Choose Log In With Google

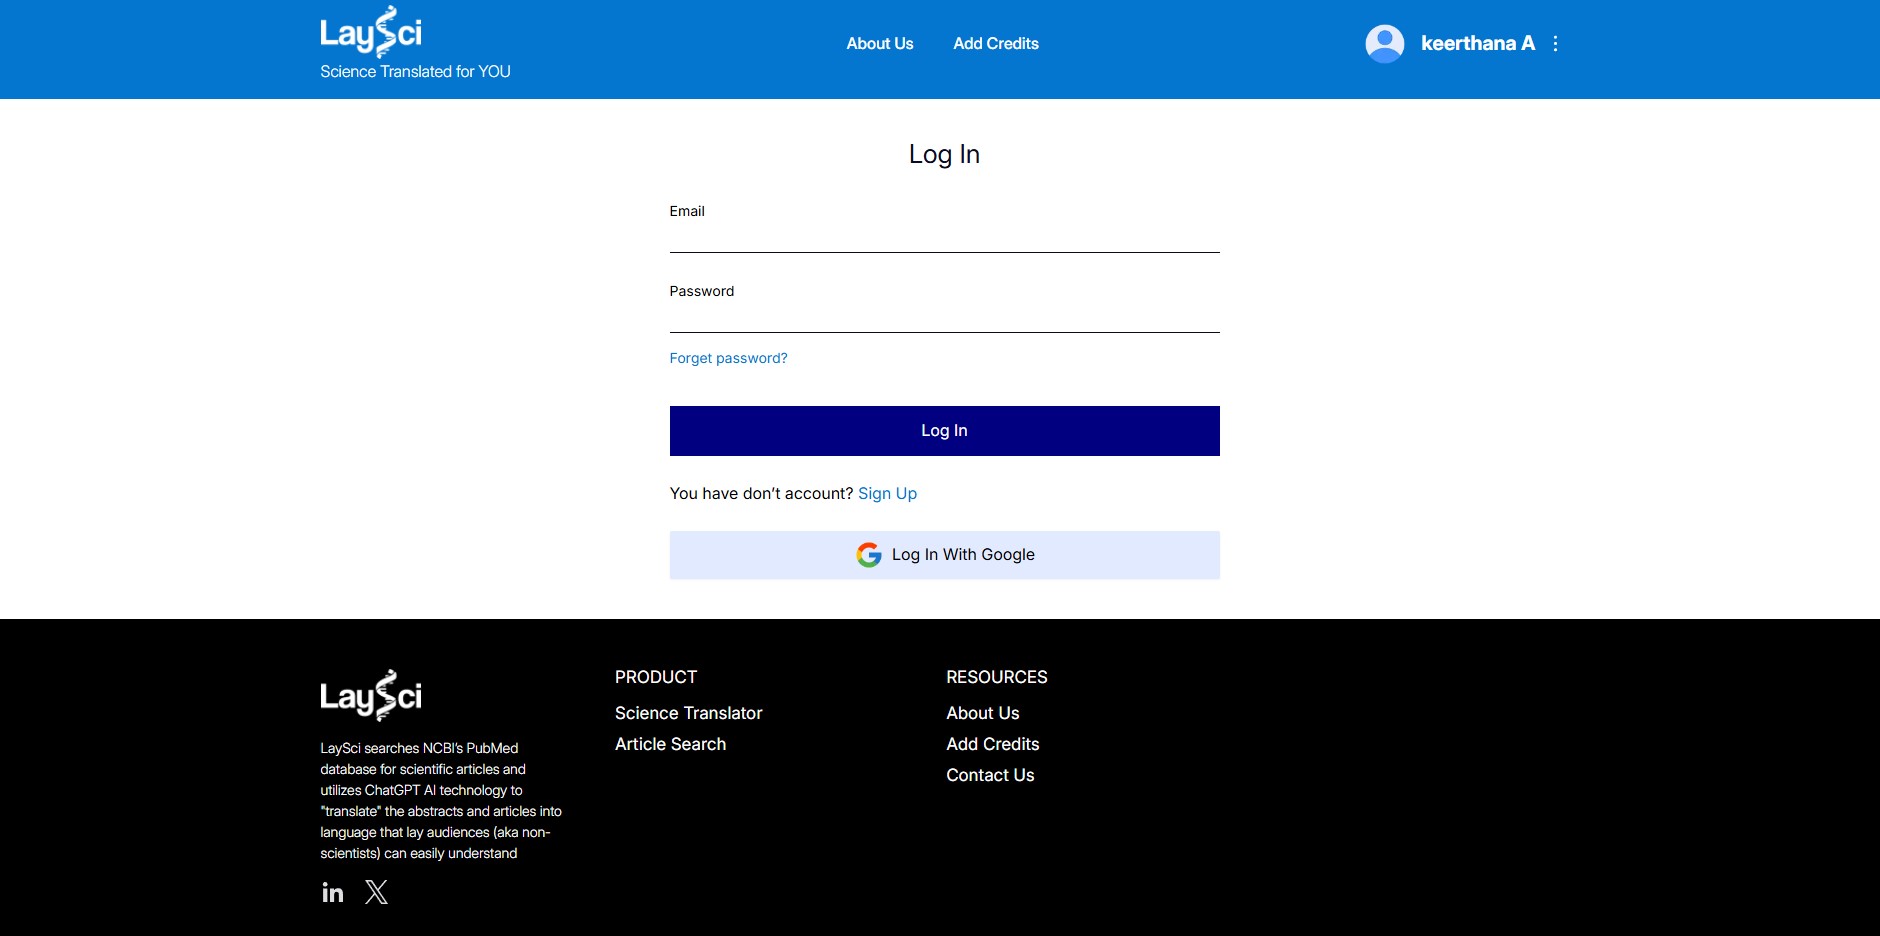[945, 555]
